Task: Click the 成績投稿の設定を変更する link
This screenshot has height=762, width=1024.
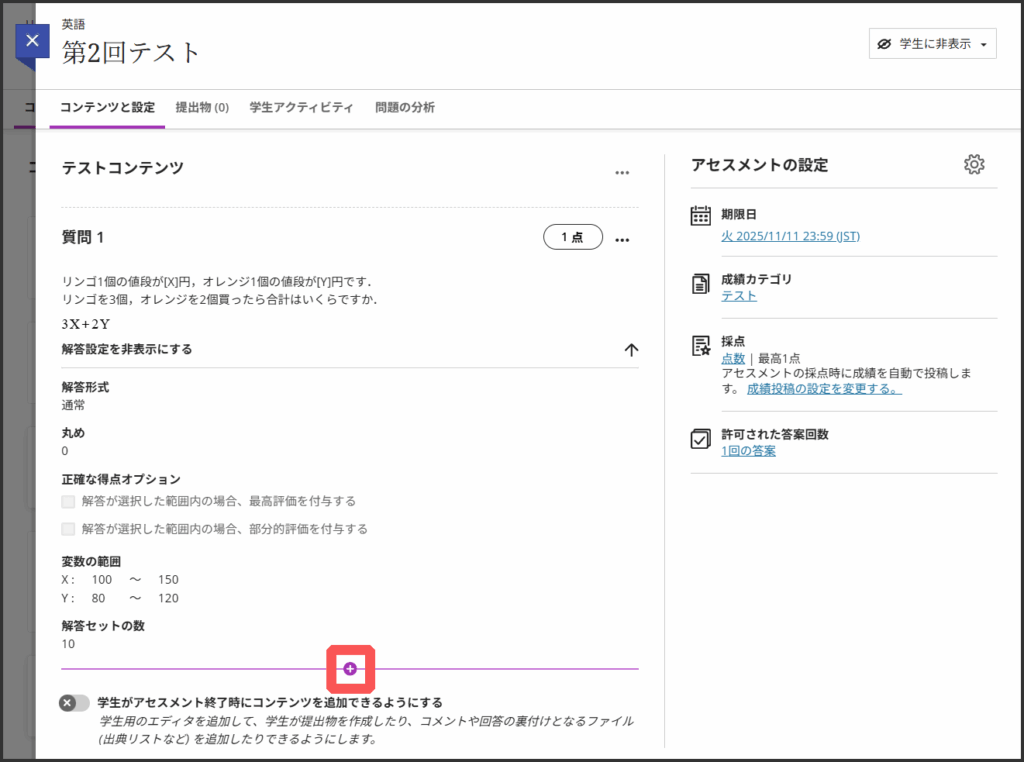Action: pos(824,388)
